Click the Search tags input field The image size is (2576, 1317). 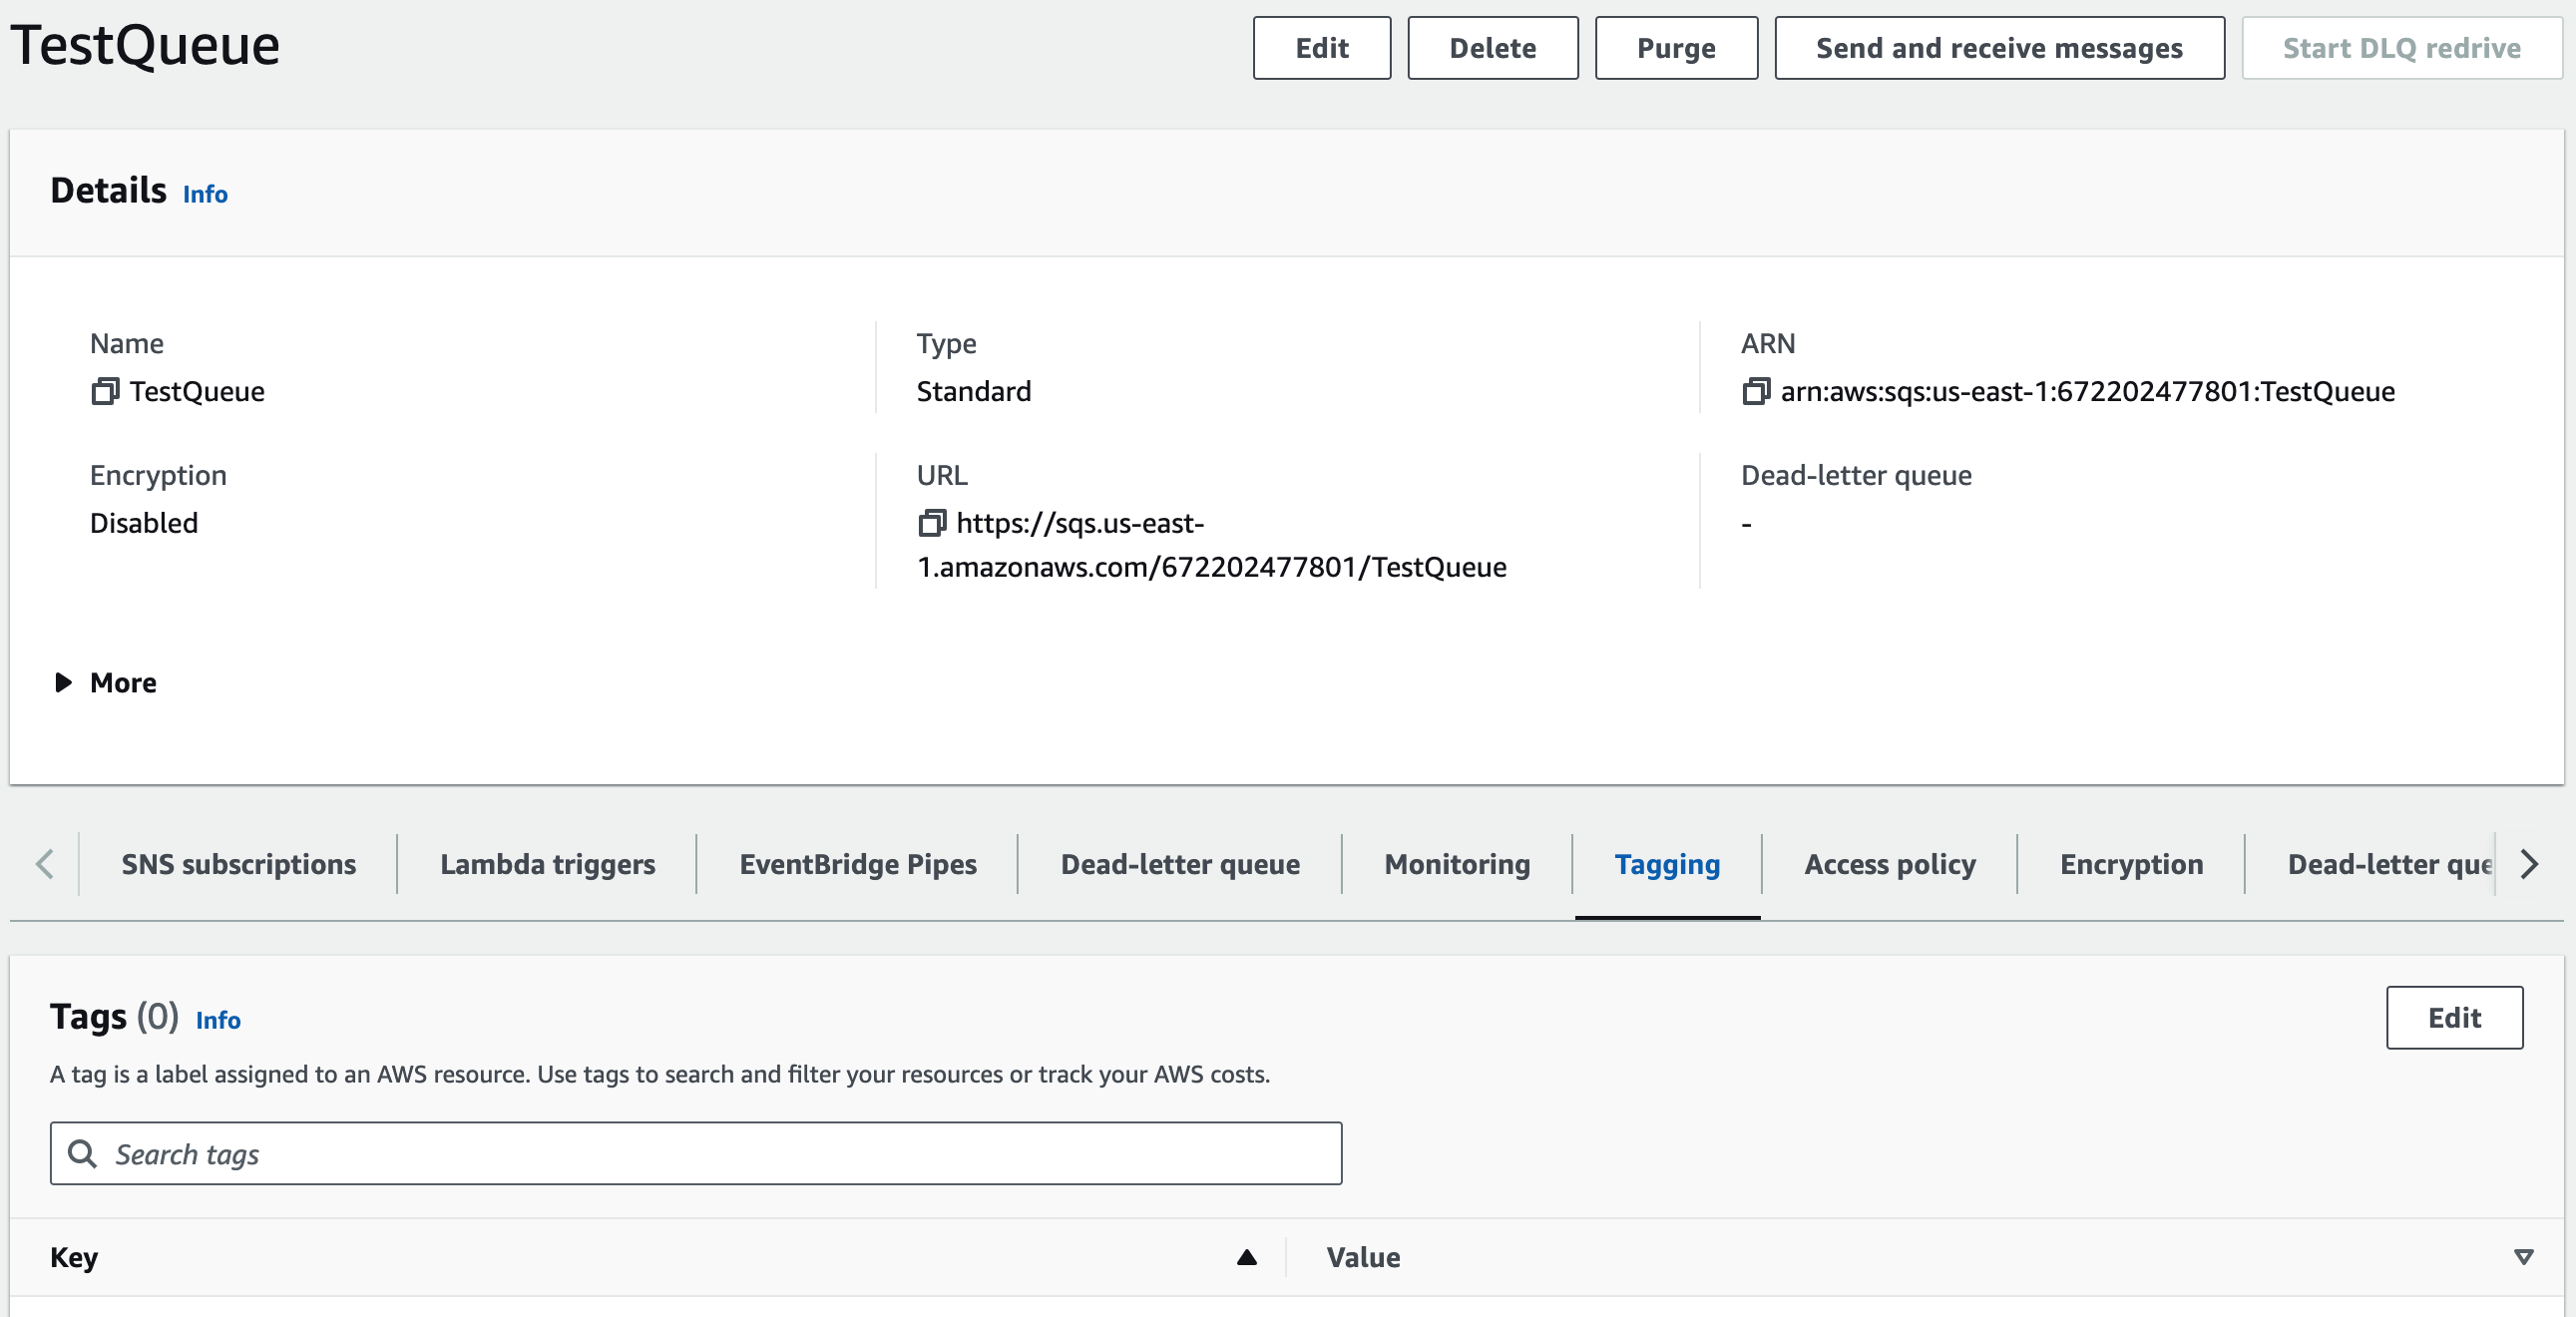[697, 1154]
